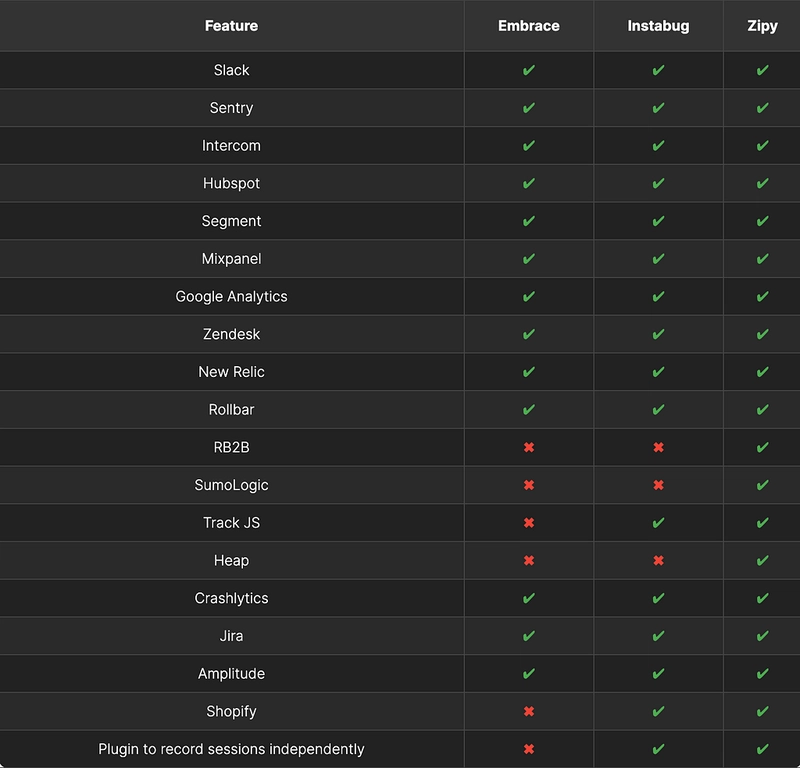This screenshot has height=768, width=800.
Task: Click Instabug's red cross in SumoLogic row
Action: (658, 485)
